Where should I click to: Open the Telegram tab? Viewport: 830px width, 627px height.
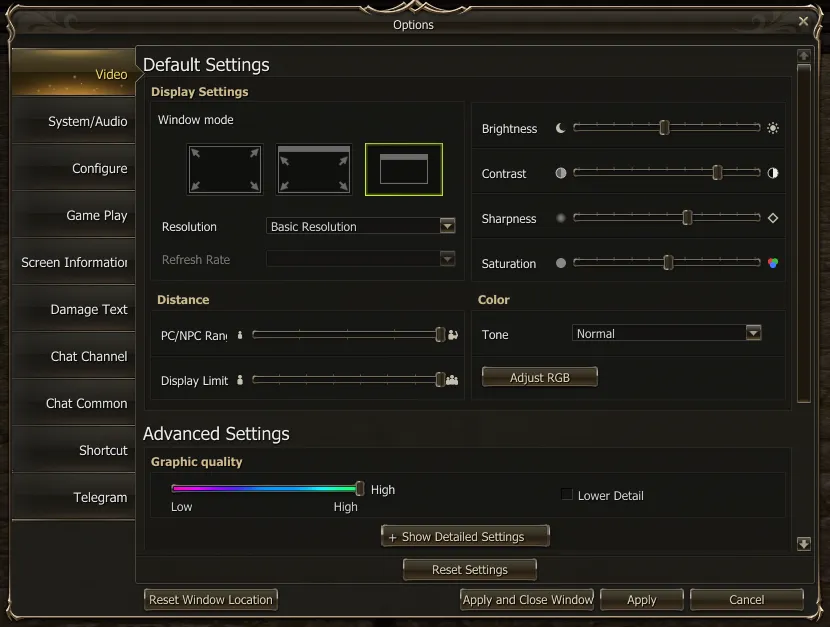pos(73,497)
